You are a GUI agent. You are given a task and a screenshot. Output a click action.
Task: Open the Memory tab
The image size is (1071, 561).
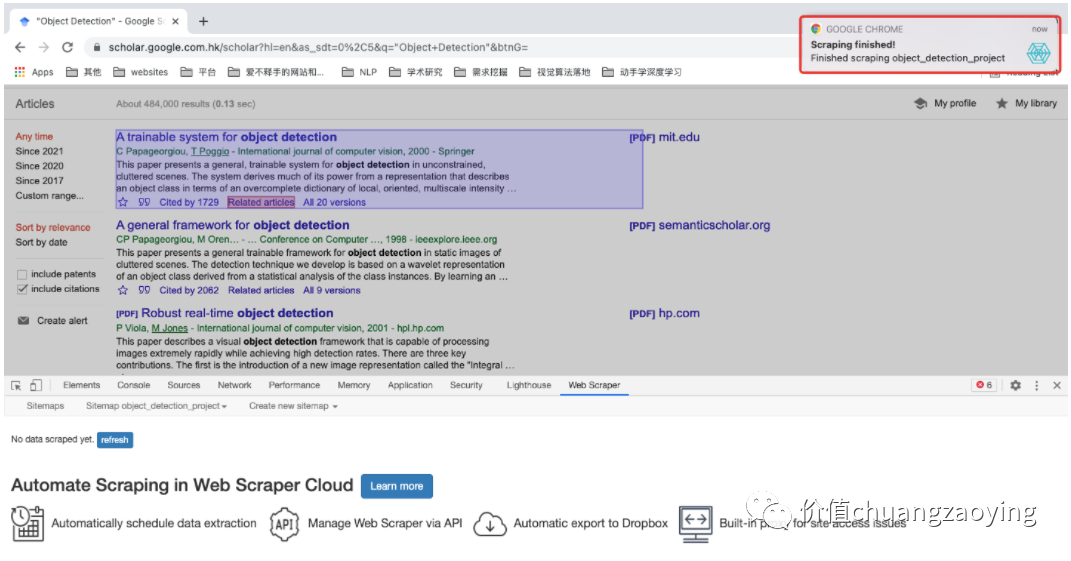point(354,385)
